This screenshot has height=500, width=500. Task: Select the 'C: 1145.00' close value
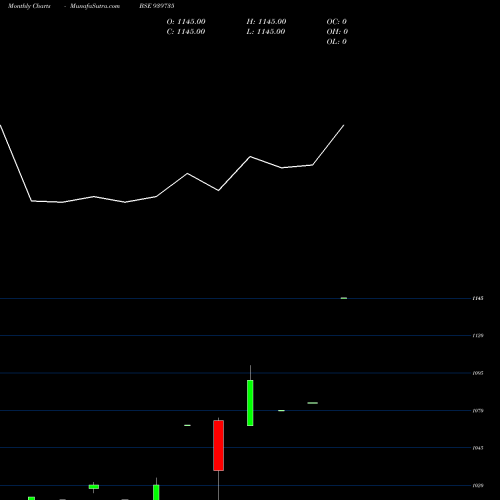(x=186, y=32)
